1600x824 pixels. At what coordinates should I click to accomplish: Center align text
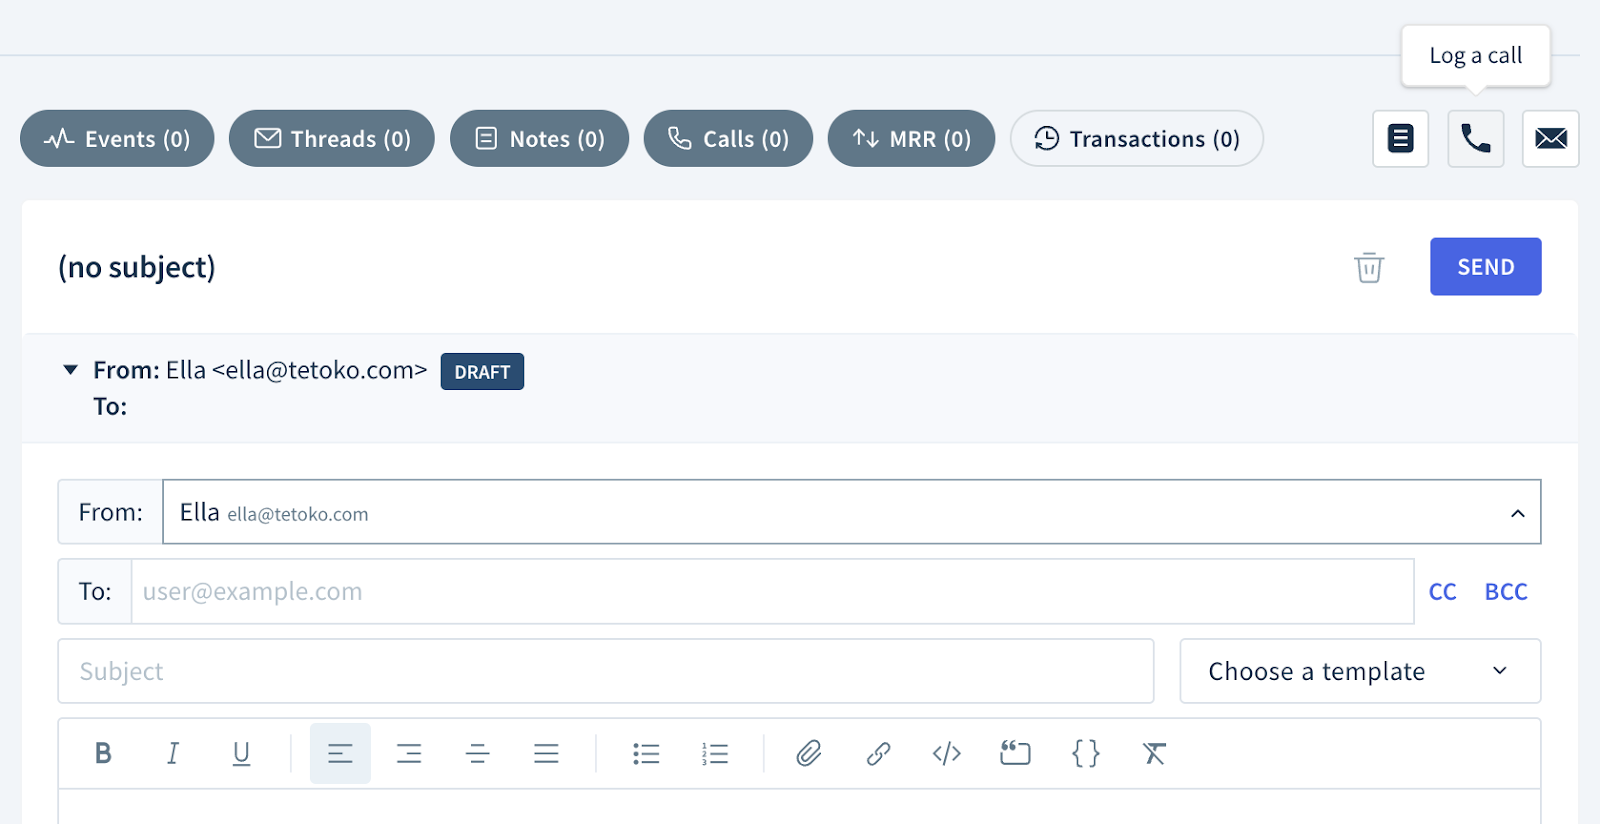[x=478, y=753]
